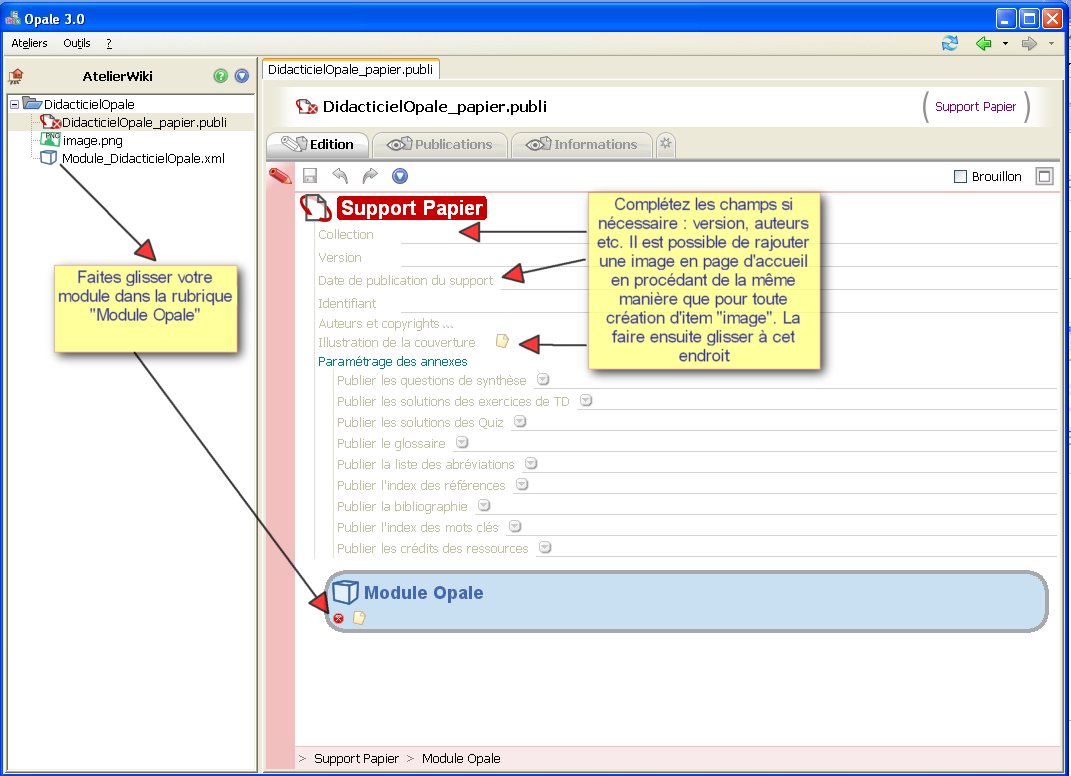
Task: Switch to the DidacticielOpale_papier.publi document tab
Action: tap(350, 69)
